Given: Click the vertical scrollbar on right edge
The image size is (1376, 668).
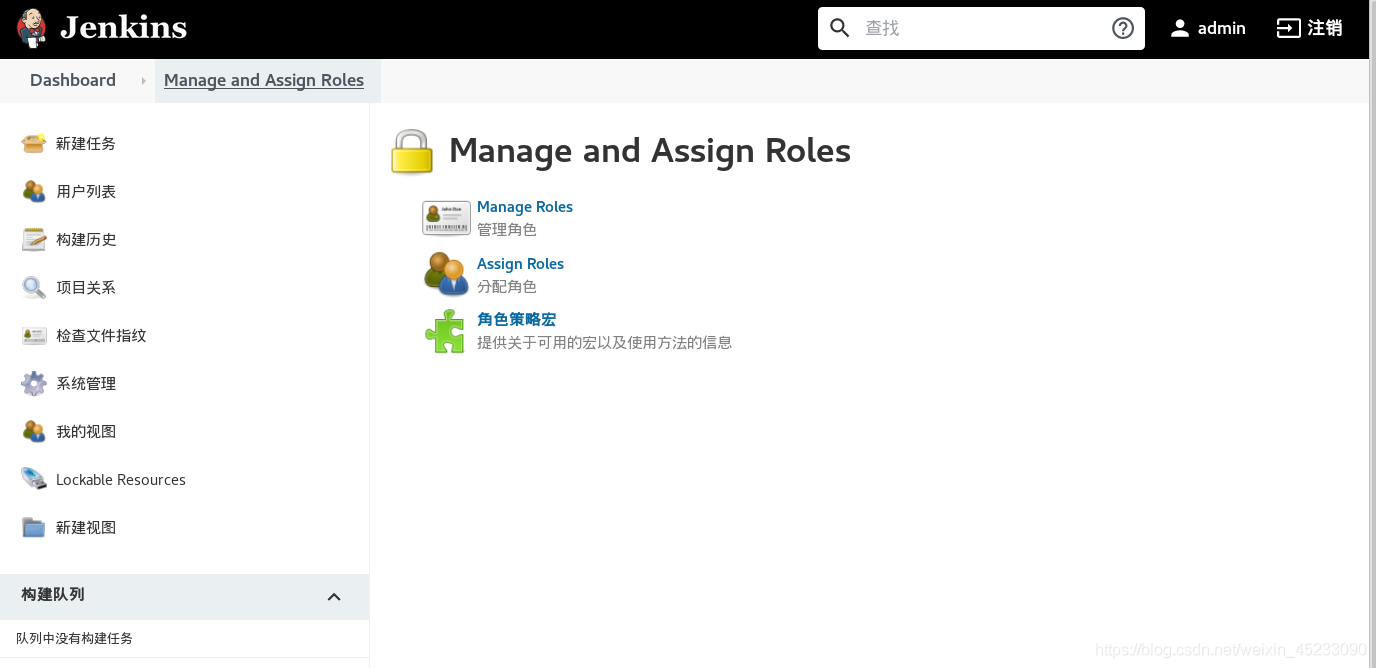Looking at the screenshot, I should click(1372, 334).
